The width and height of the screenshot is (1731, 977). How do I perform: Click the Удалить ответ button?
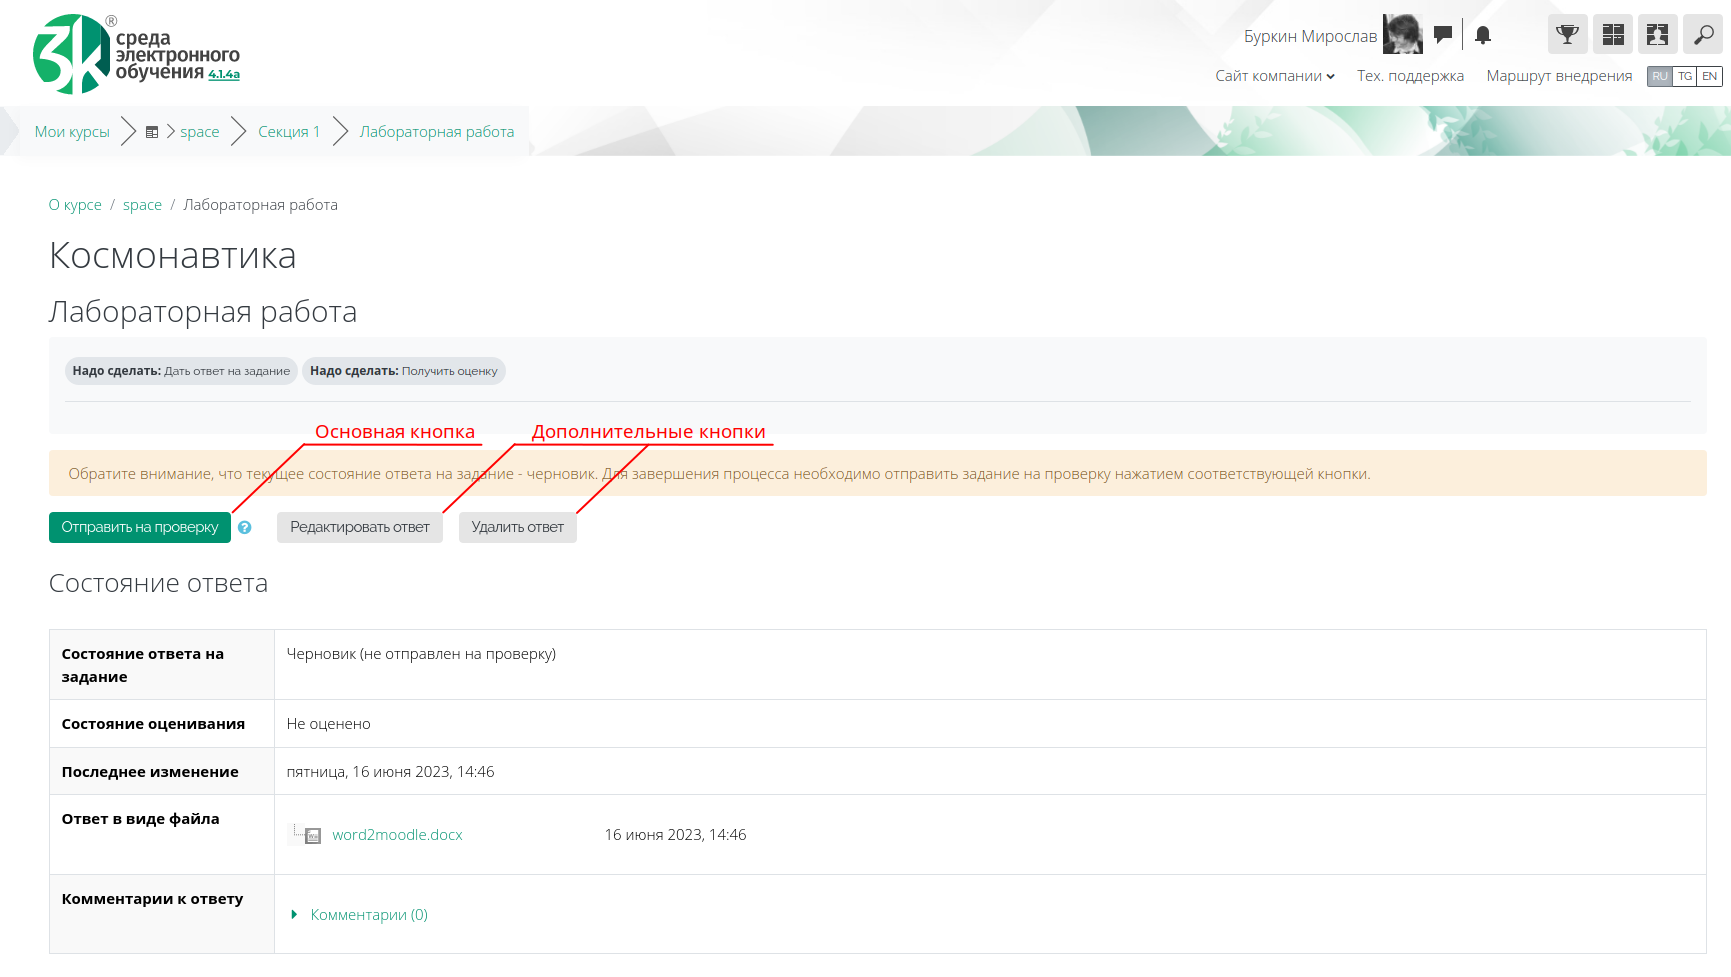coord(517,527)
